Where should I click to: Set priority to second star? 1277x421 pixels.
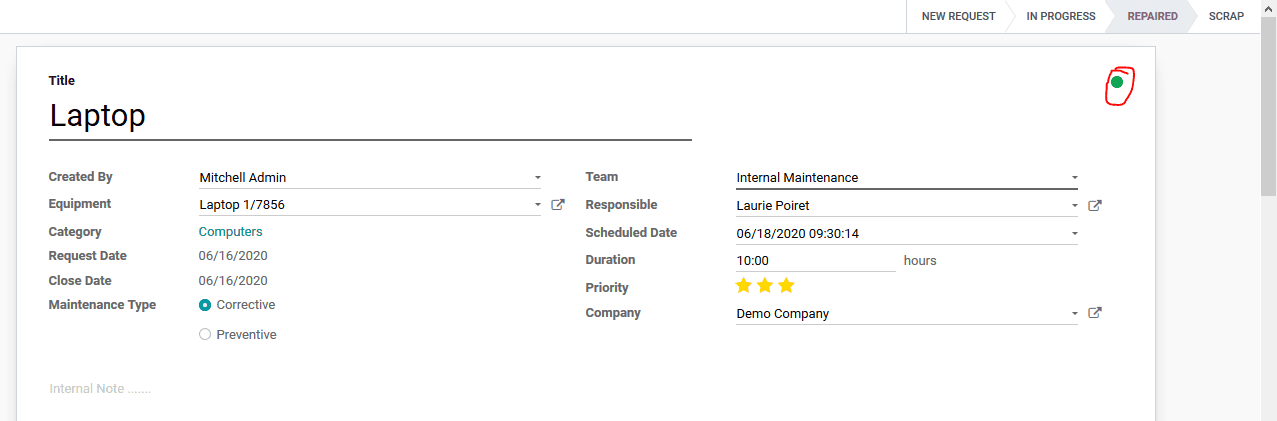click(x=765, y=286)
